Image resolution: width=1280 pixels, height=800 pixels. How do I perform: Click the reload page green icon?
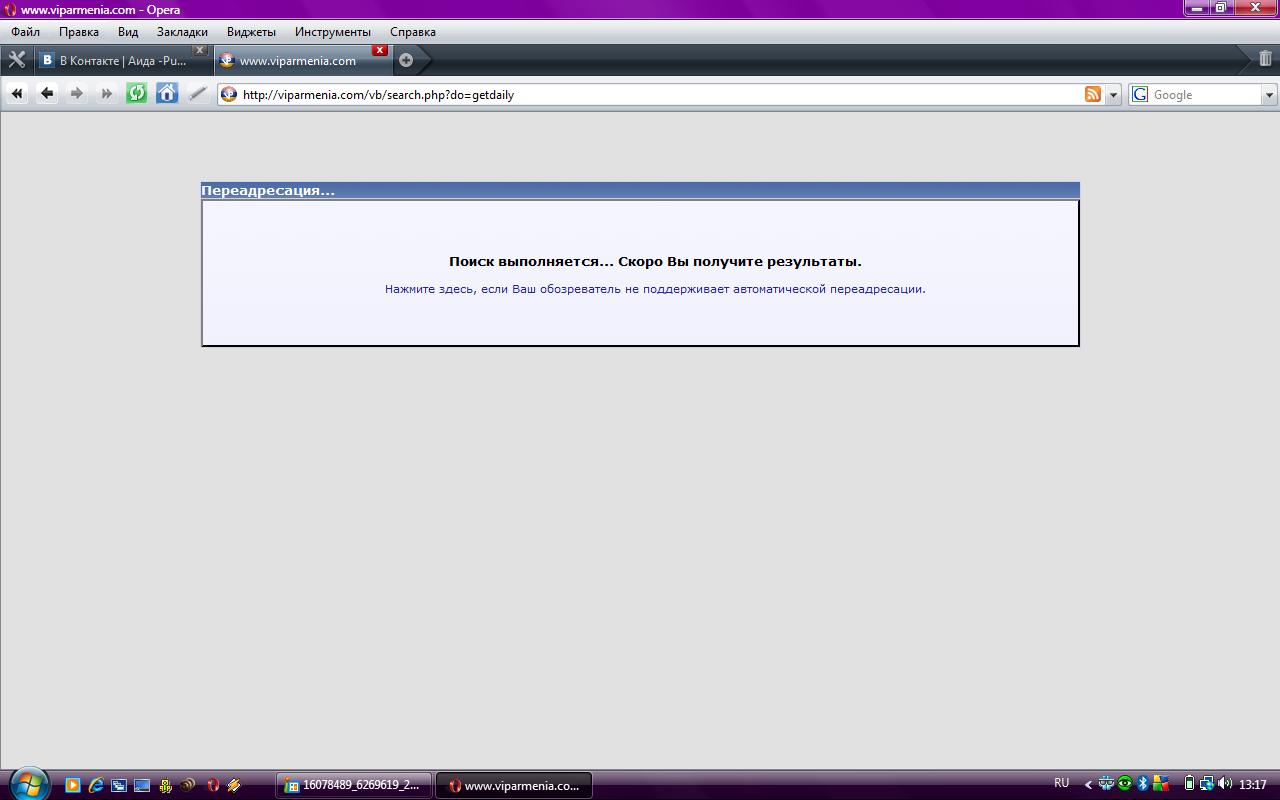click(x=137, y=94)
